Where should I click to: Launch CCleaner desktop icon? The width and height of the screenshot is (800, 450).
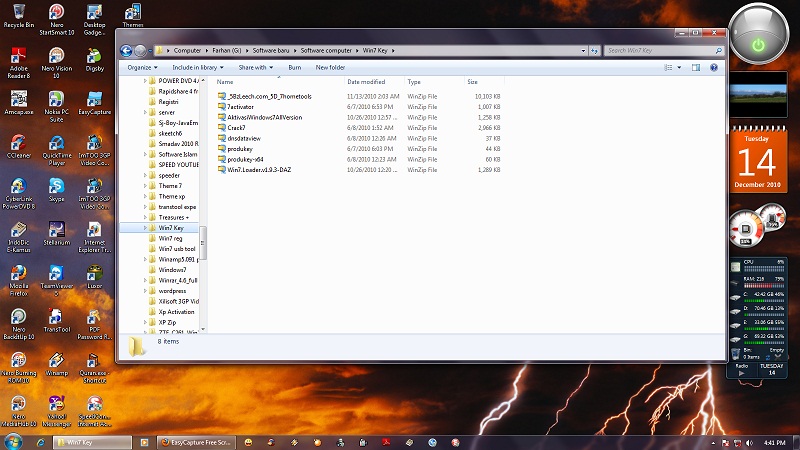coord(19,146)
